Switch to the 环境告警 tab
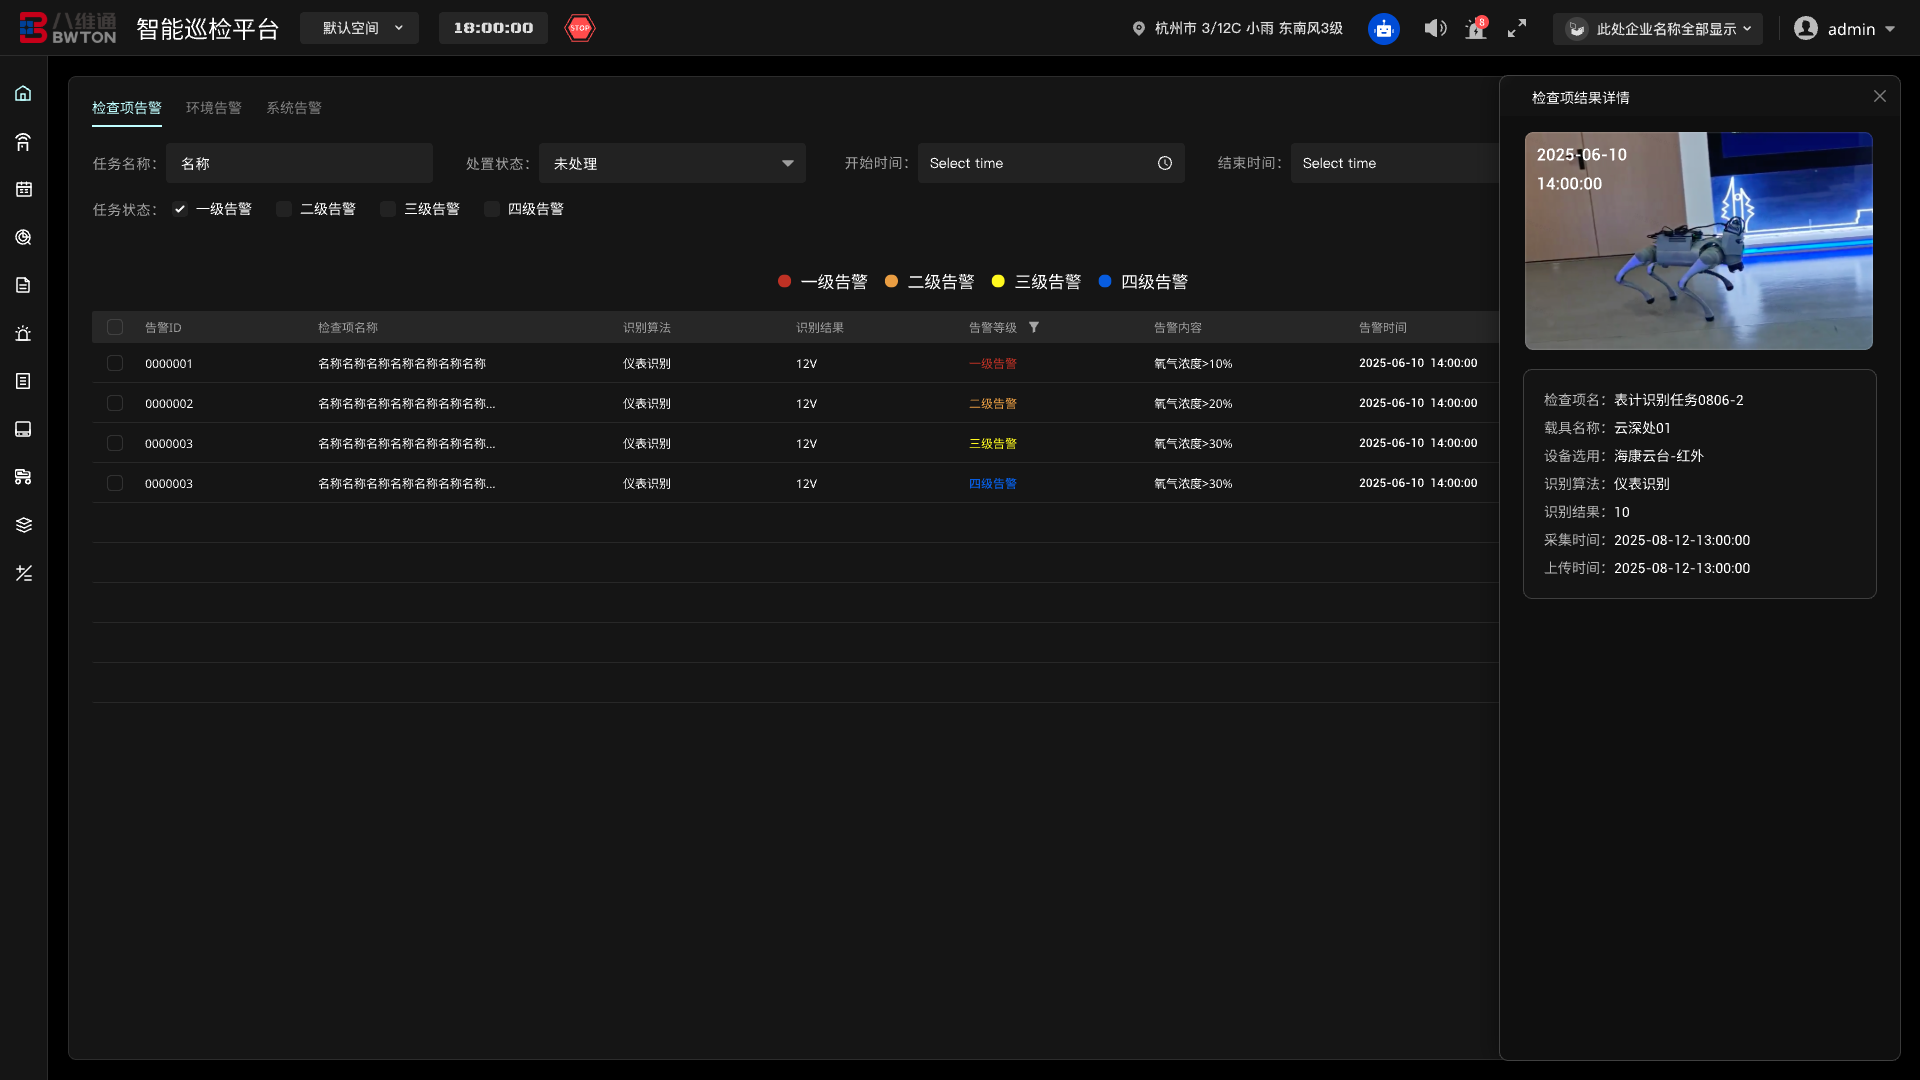1920x1080 pixels. (213, 108)
